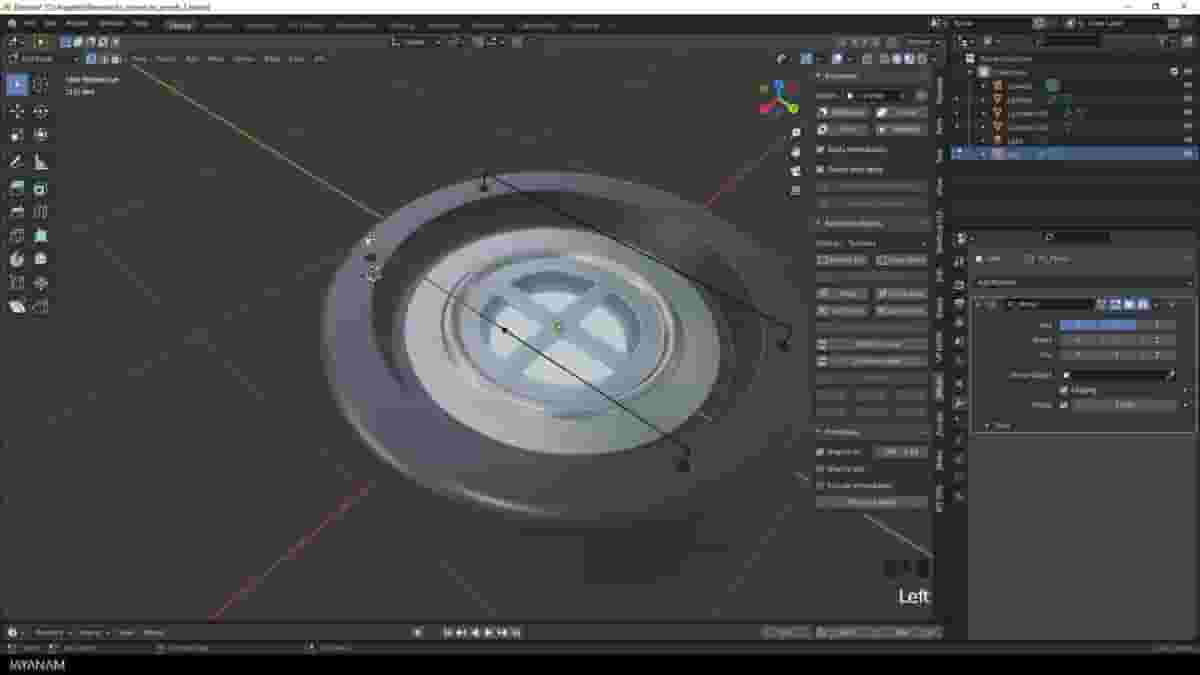Select the Measure tool from the toolbar
The width and height of the screenshot is (1200, 675).
40,161
